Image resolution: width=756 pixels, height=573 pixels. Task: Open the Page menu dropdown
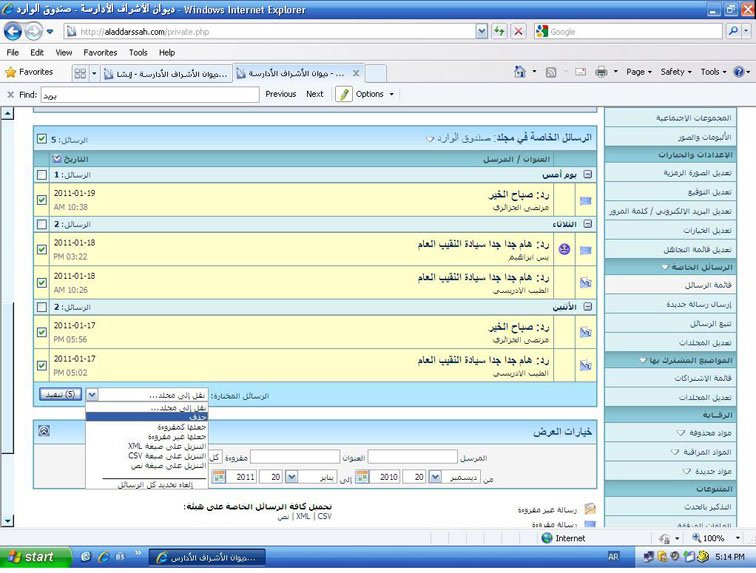(x=639, y=72)
